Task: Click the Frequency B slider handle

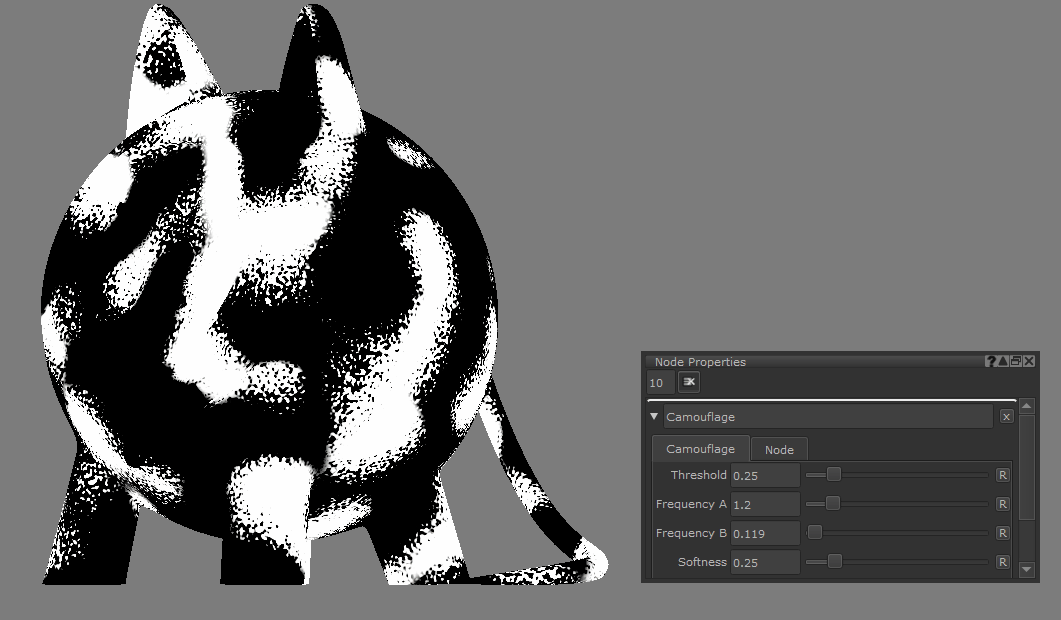Action: (x=815, y=533)
